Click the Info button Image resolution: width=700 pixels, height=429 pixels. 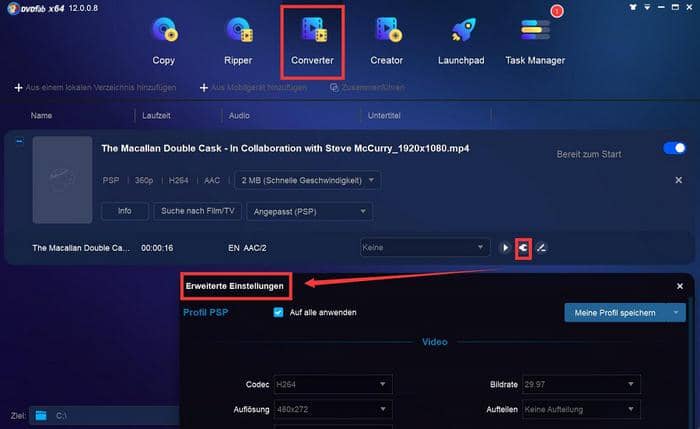pyautogui.click(x=125, y=211)
